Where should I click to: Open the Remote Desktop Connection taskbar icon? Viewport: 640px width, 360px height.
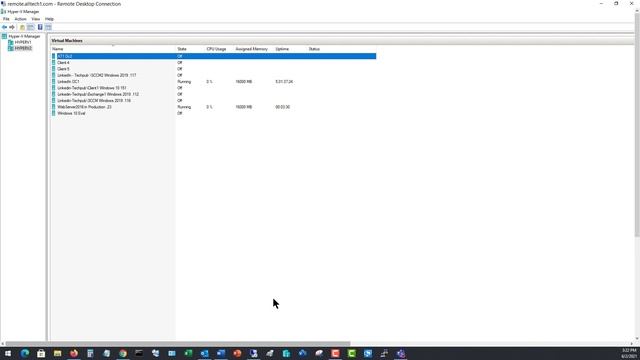pos(253,353)
